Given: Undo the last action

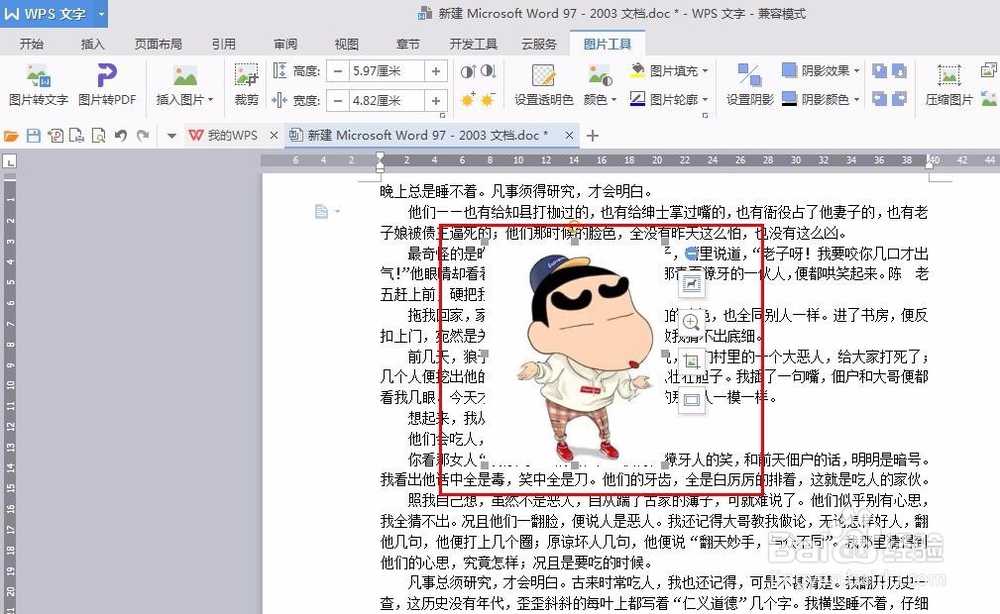Looking at the screenshot, I should point(121,135).
